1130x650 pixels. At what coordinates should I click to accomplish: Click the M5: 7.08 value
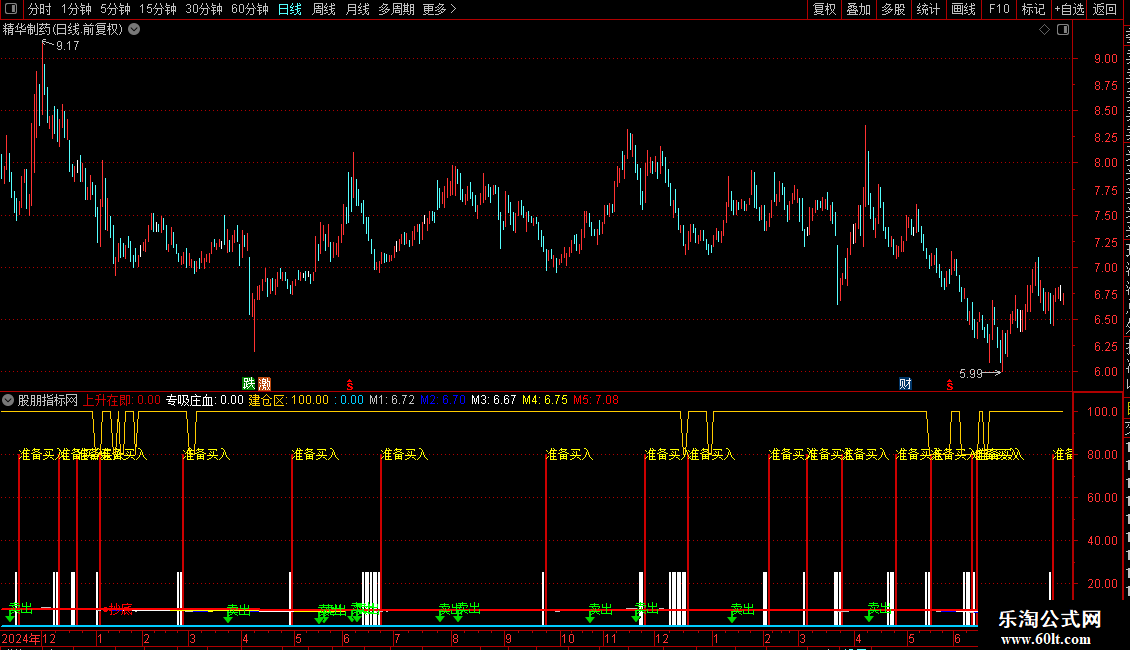595,400
